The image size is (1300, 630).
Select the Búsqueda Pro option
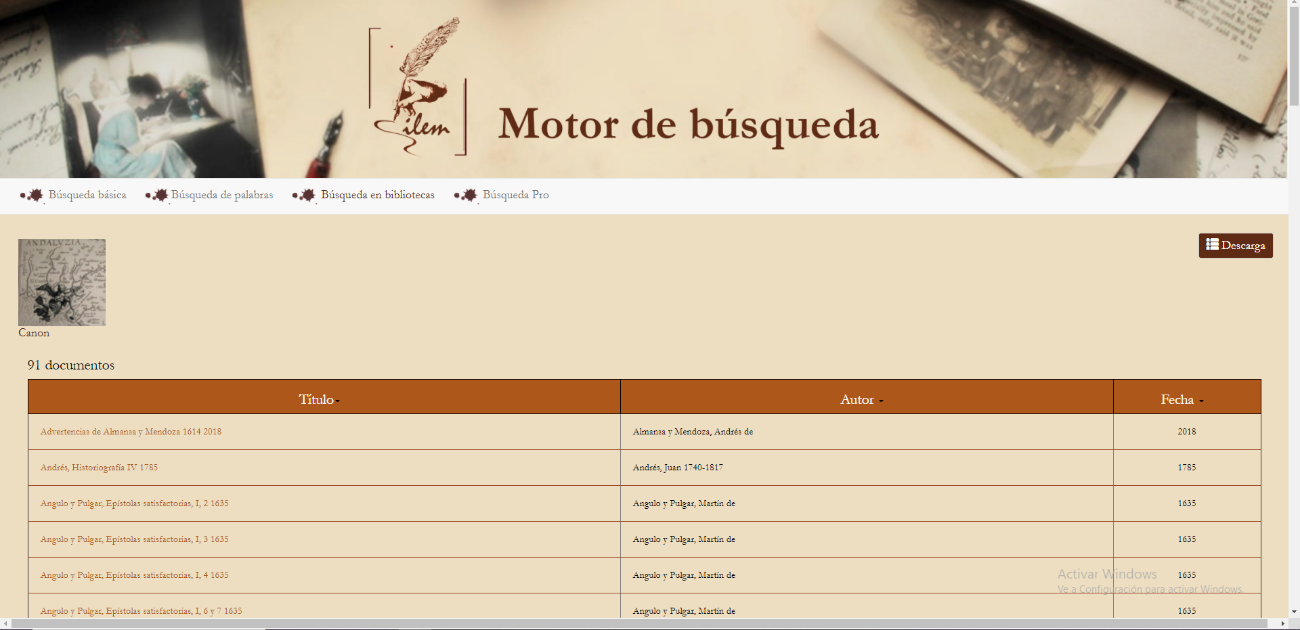pyautogui.click(x=515, y=195)
